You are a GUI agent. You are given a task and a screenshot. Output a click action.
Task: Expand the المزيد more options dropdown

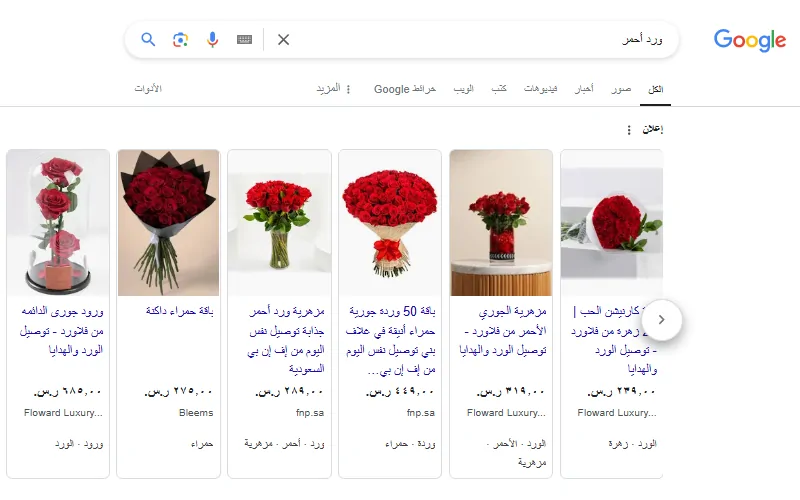point(333,89)
